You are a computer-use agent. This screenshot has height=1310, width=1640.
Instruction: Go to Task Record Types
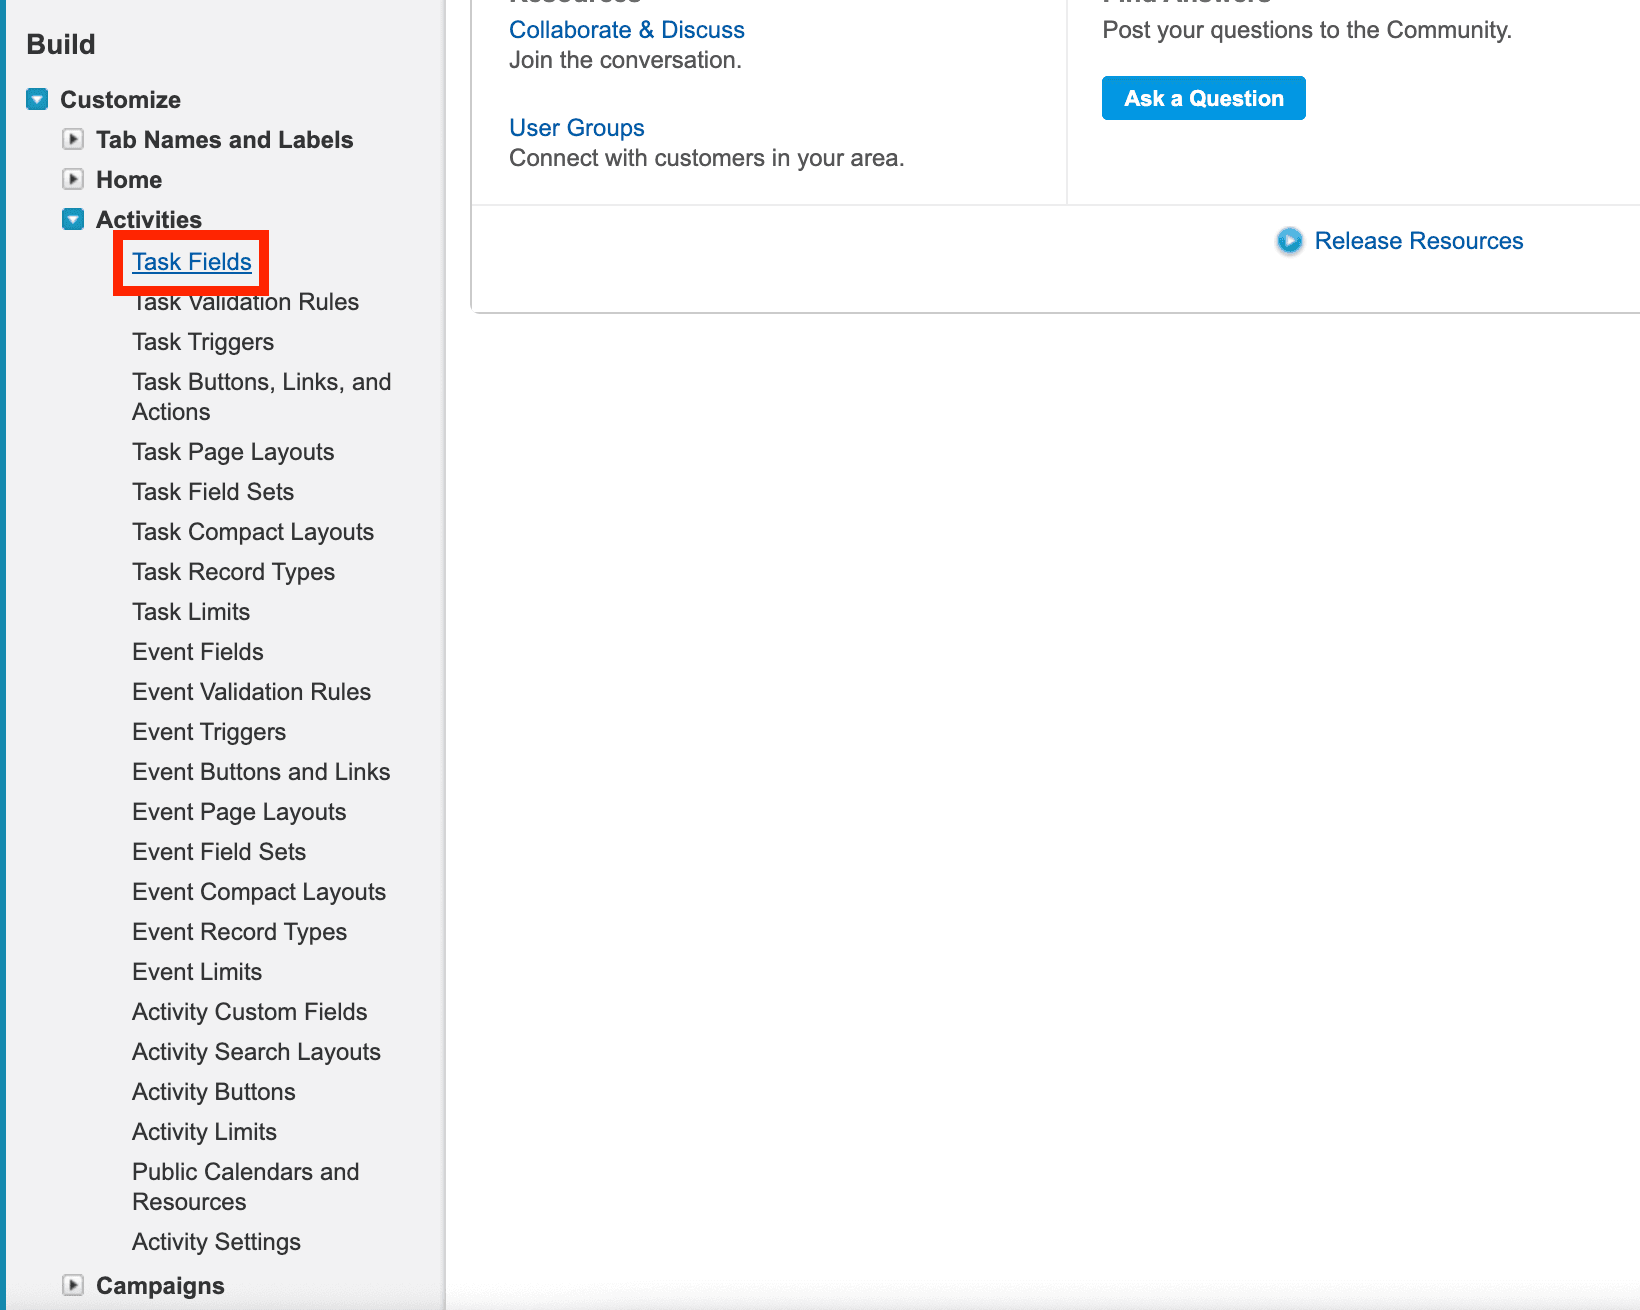[x=233, y=572]
